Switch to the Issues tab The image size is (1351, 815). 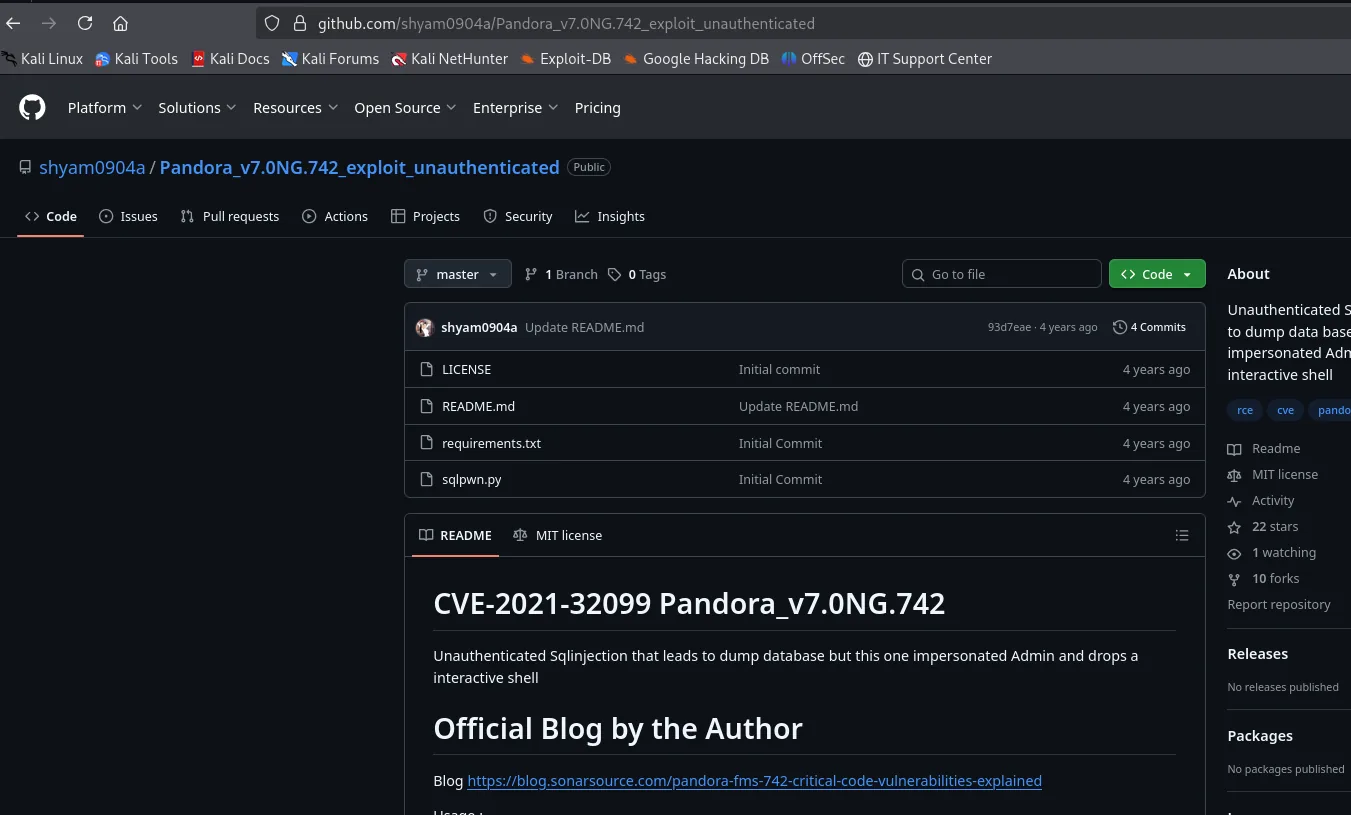[x=129, y=216]
